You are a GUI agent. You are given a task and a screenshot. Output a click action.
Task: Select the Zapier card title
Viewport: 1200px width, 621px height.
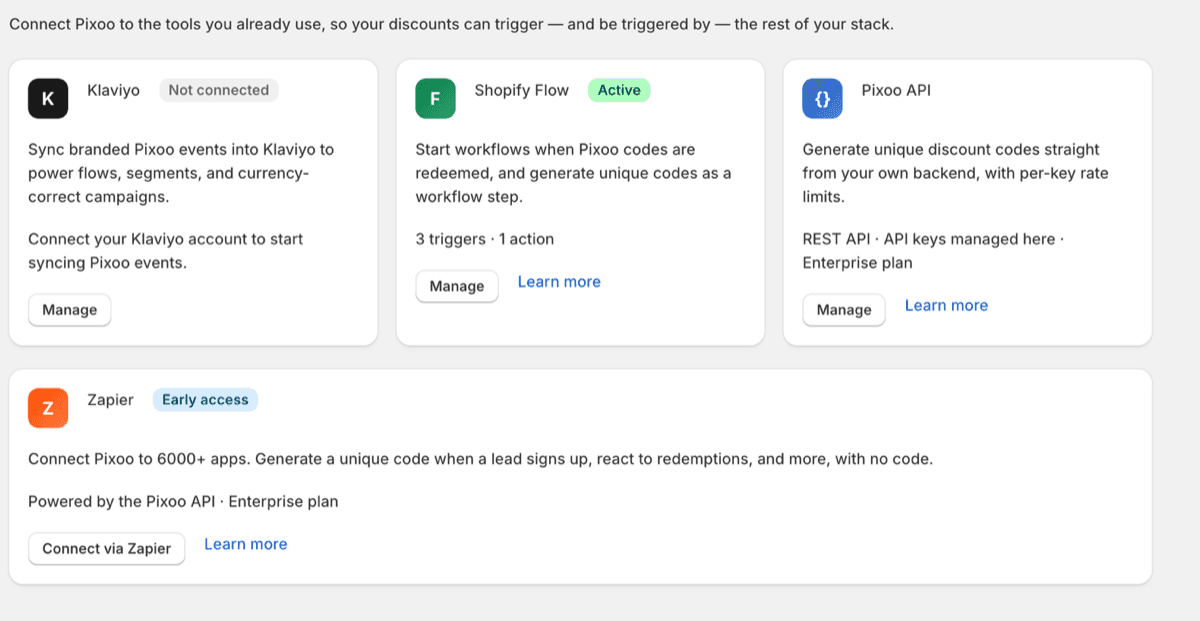[110, 400]
